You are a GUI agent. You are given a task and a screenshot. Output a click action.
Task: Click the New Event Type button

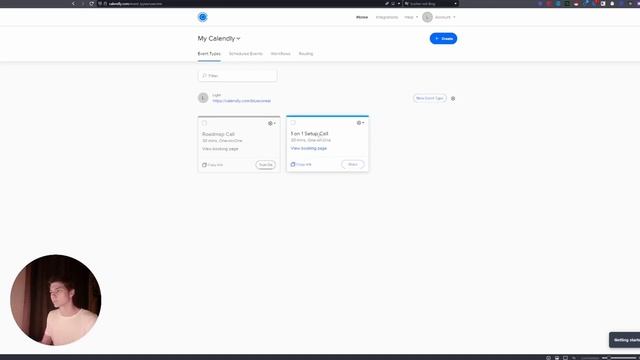[429, 98]
